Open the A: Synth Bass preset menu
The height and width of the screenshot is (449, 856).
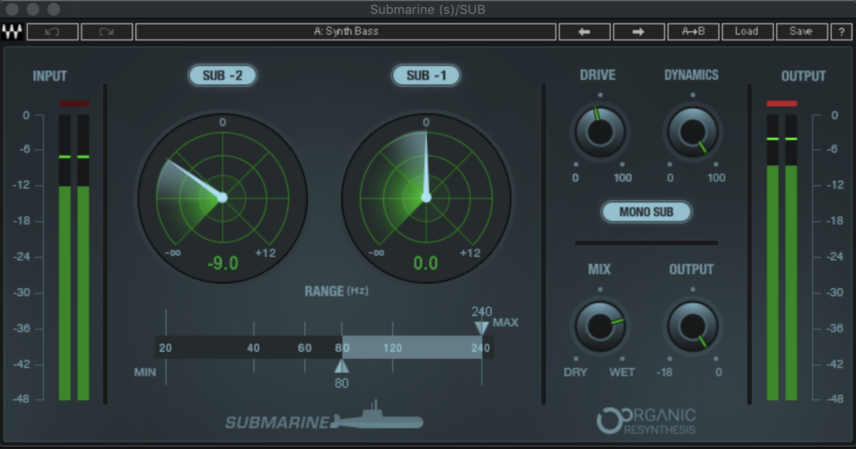point(346,32)
